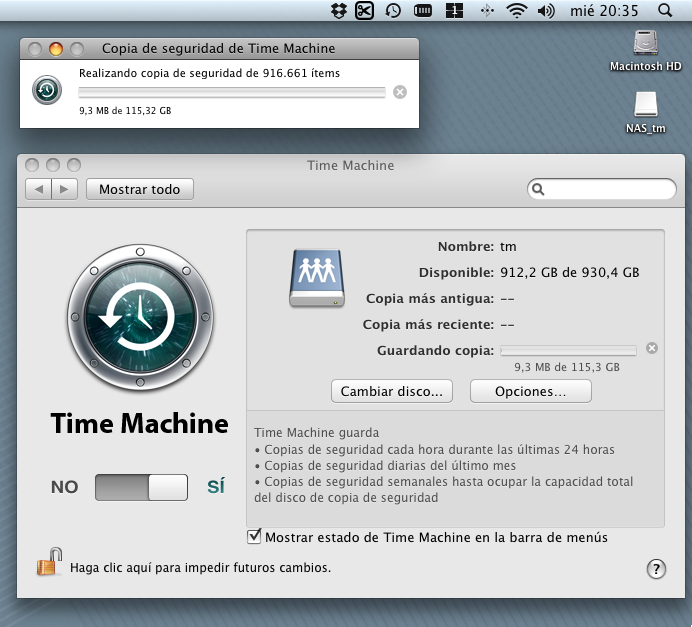692x627 pixels.
Task: Open help with the question mark button
Action: pyautogui.click(x=656, y=569)
